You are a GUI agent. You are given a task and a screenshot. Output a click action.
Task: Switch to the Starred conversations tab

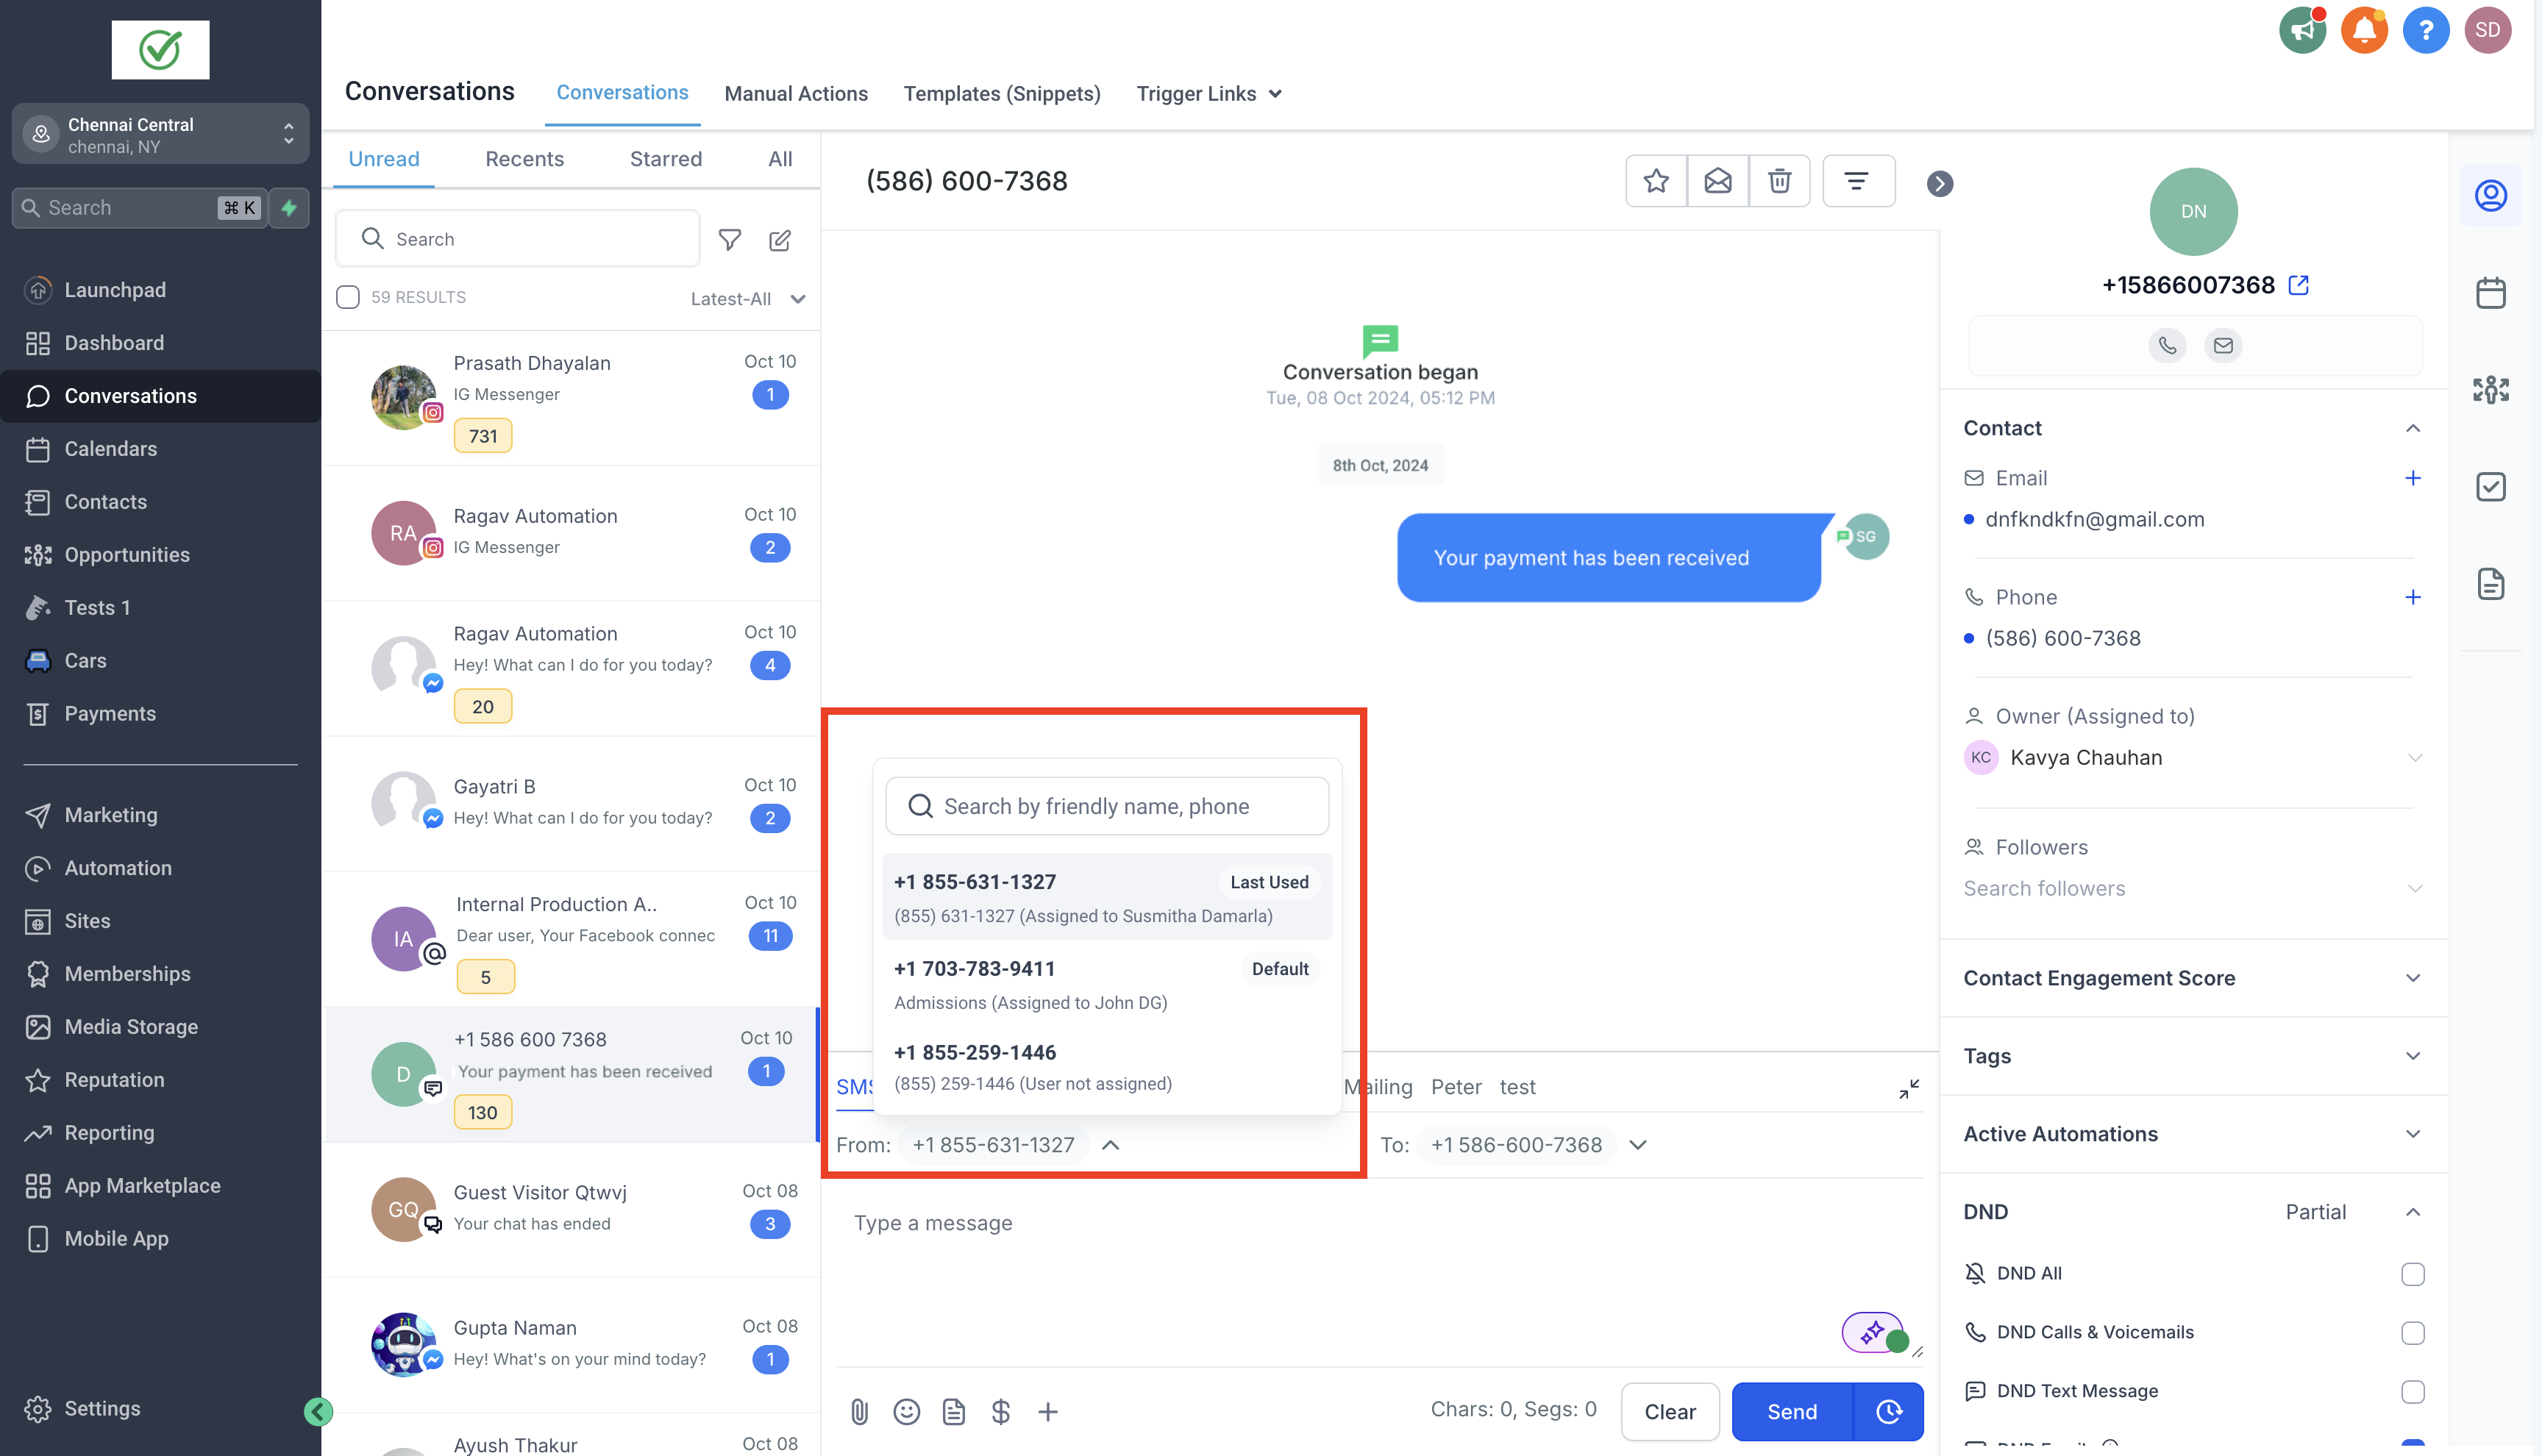coord(665,159)
